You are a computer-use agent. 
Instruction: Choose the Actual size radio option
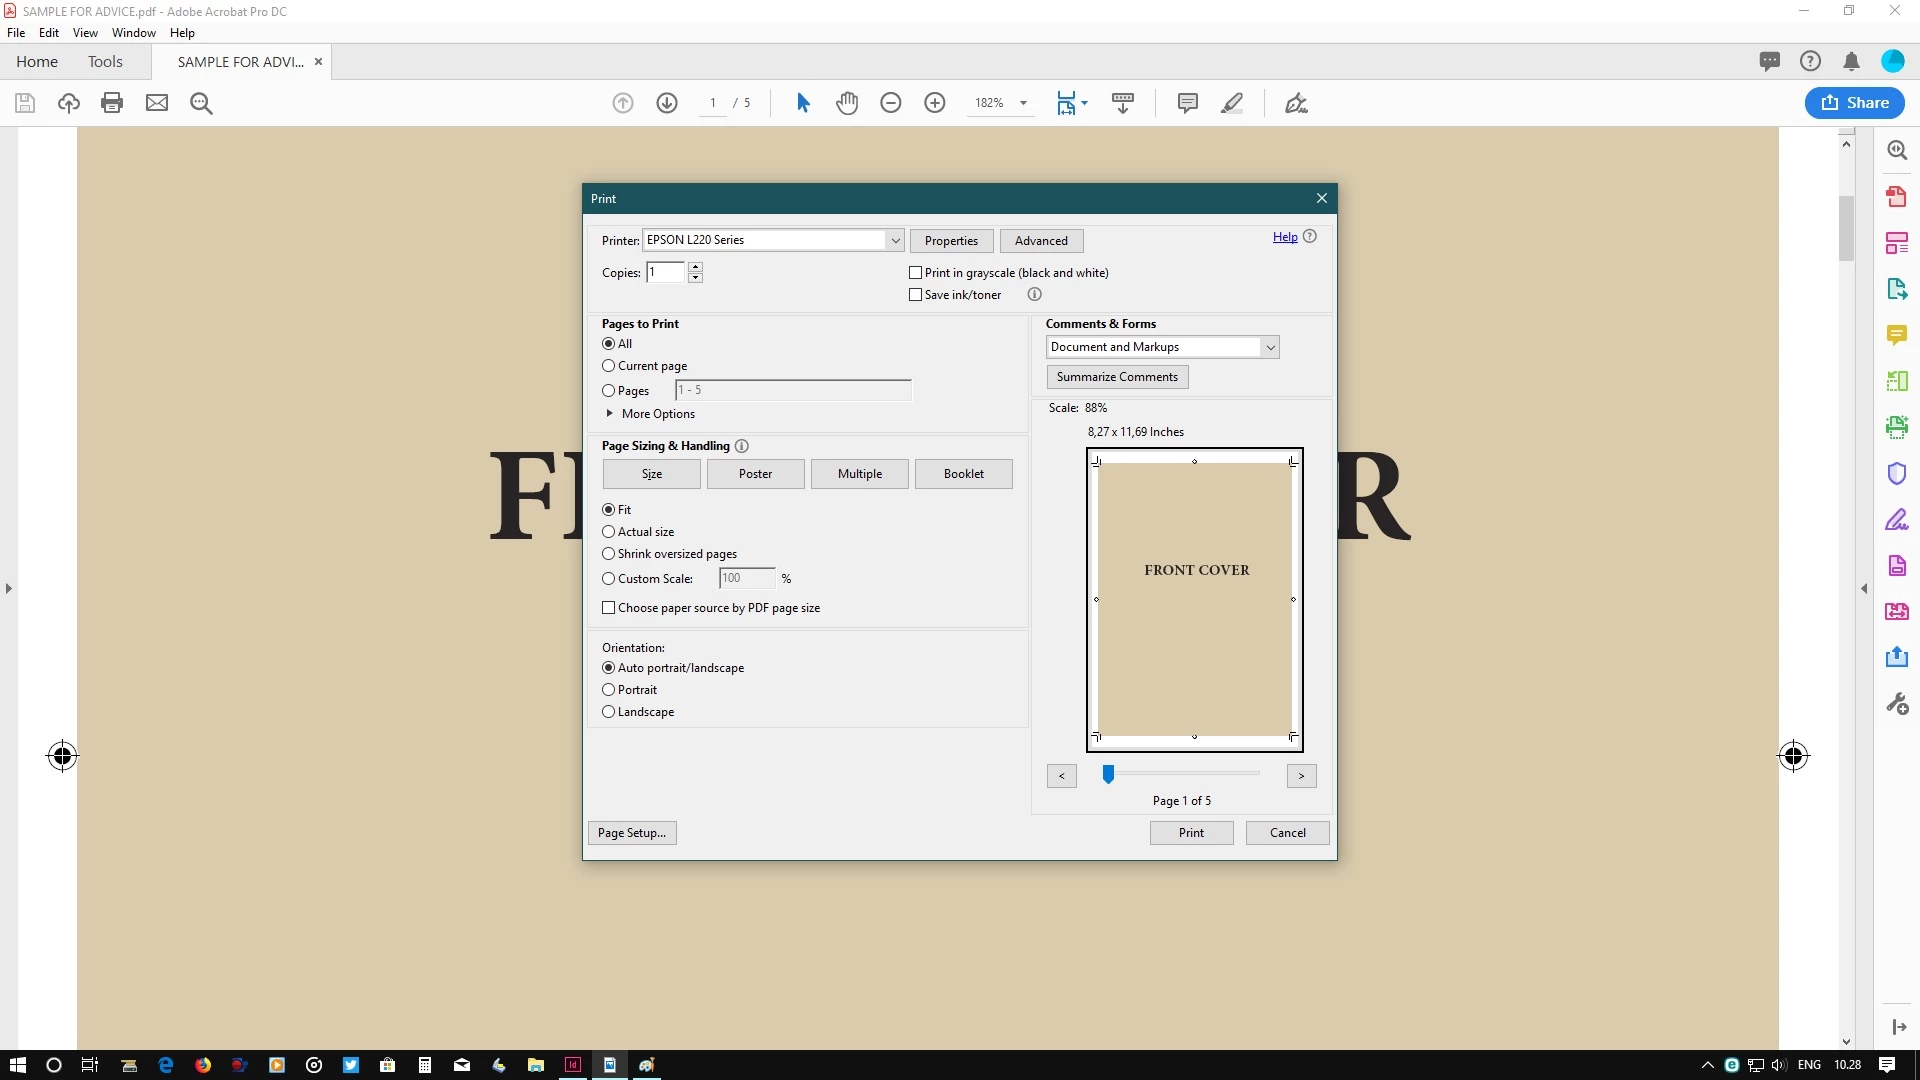click(x=608, y=532)
